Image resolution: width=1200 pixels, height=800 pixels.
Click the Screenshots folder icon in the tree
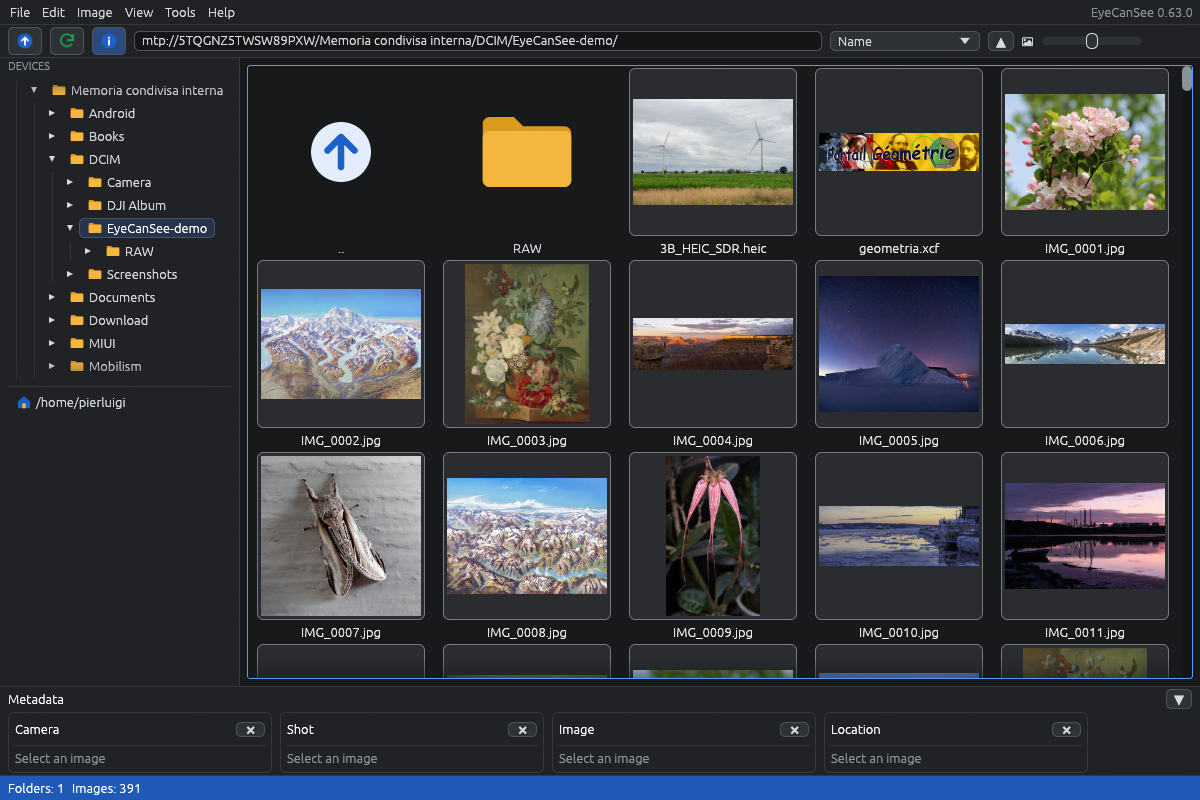pyautogui.click(x=95, y=274)
